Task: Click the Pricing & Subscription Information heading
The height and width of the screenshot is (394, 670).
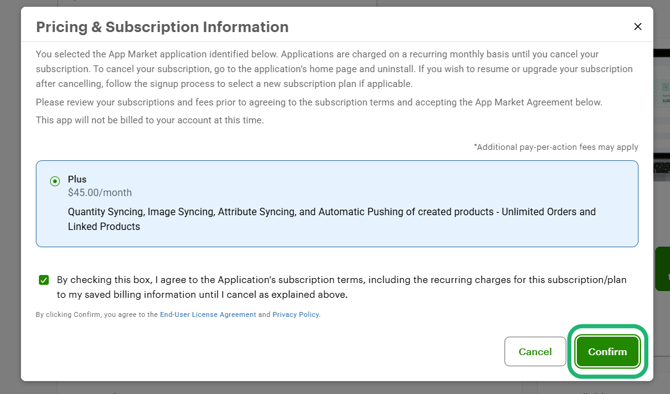Action: point(162,27)
